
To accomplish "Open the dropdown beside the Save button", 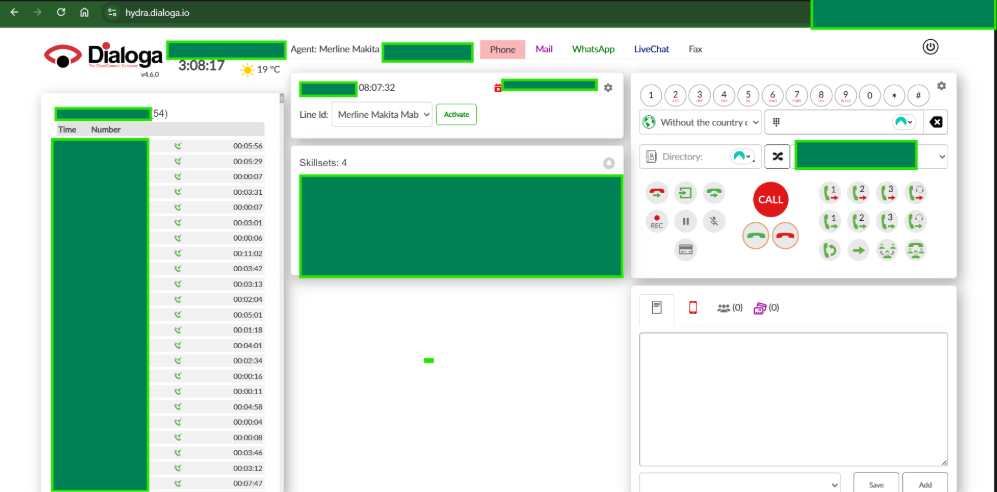I will click(740, 483).
